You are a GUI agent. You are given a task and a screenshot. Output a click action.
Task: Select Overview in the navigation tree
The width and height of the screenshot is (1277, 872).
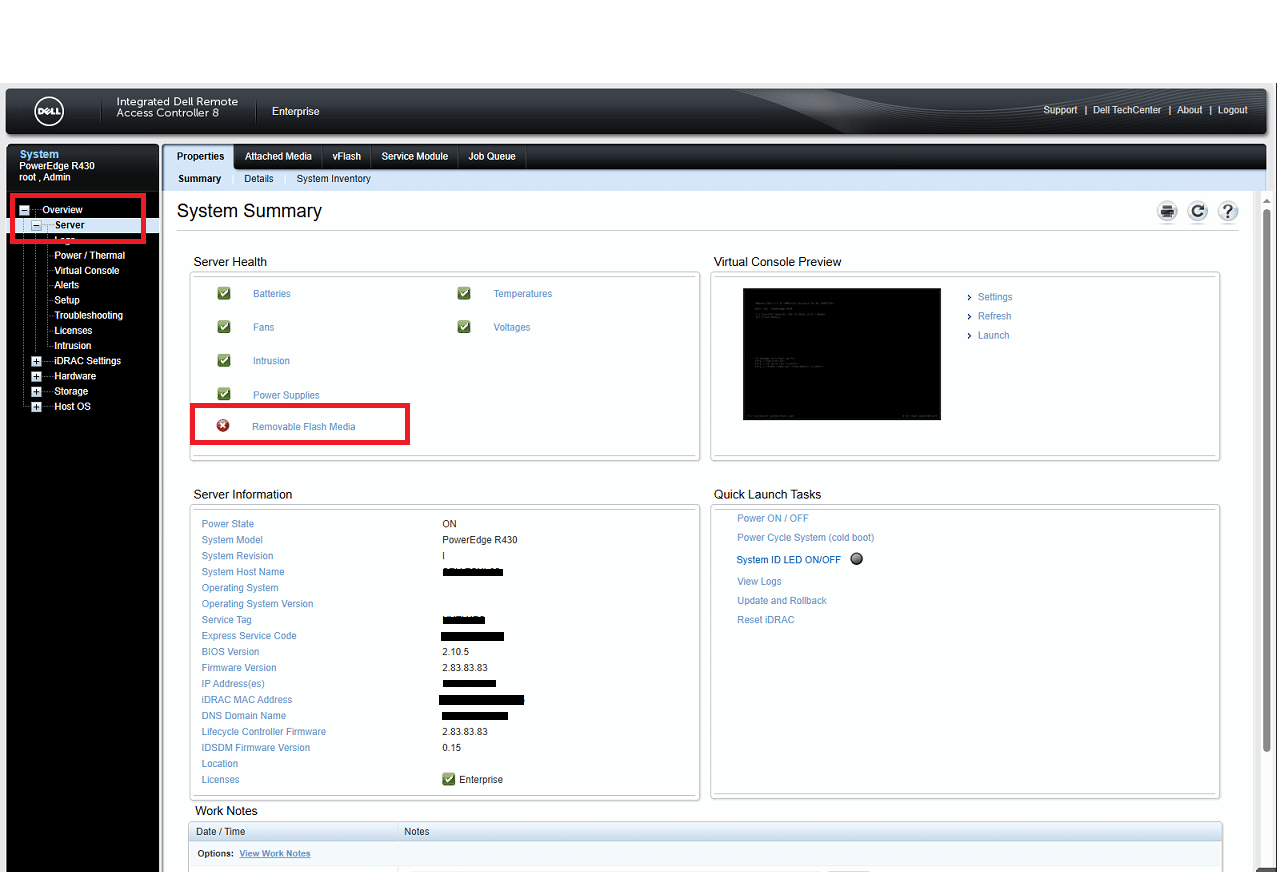coord(62,210)
